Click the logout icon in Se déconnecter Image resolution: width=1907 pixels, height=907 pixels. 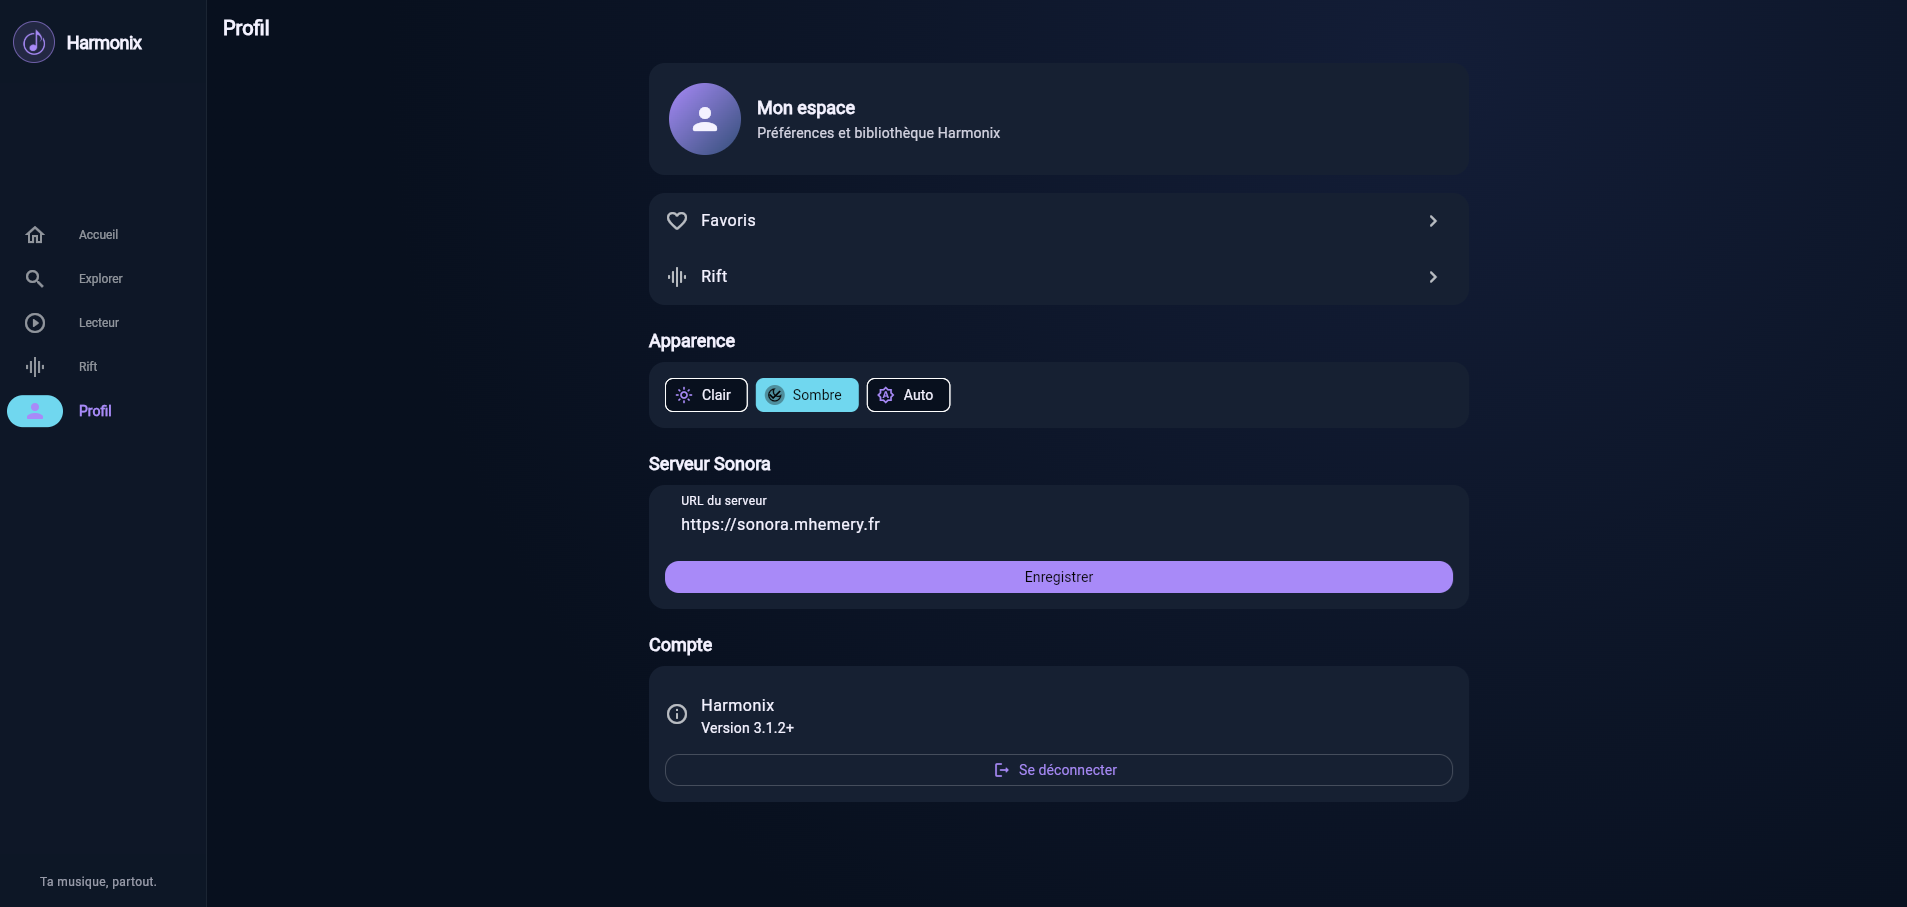tap(1001, 770)
